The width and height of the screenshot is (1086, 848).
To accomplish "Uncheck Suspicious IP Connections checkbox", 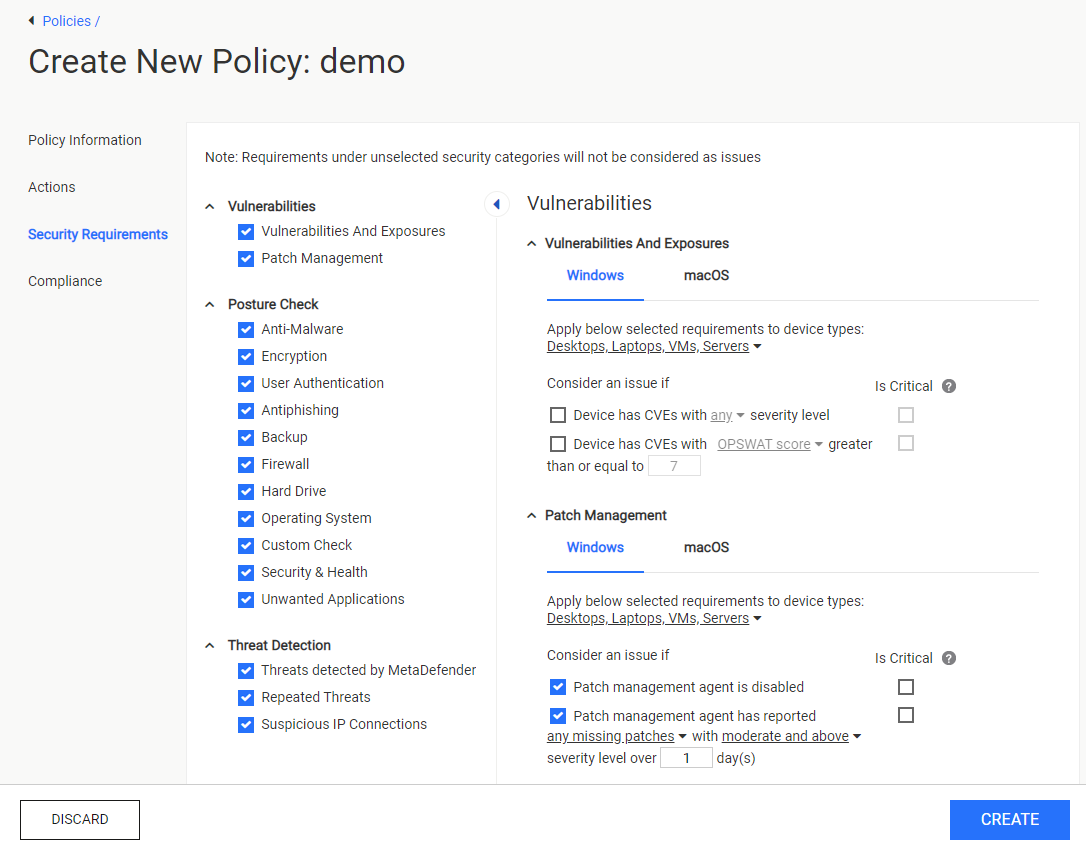I will click(246, 725).
